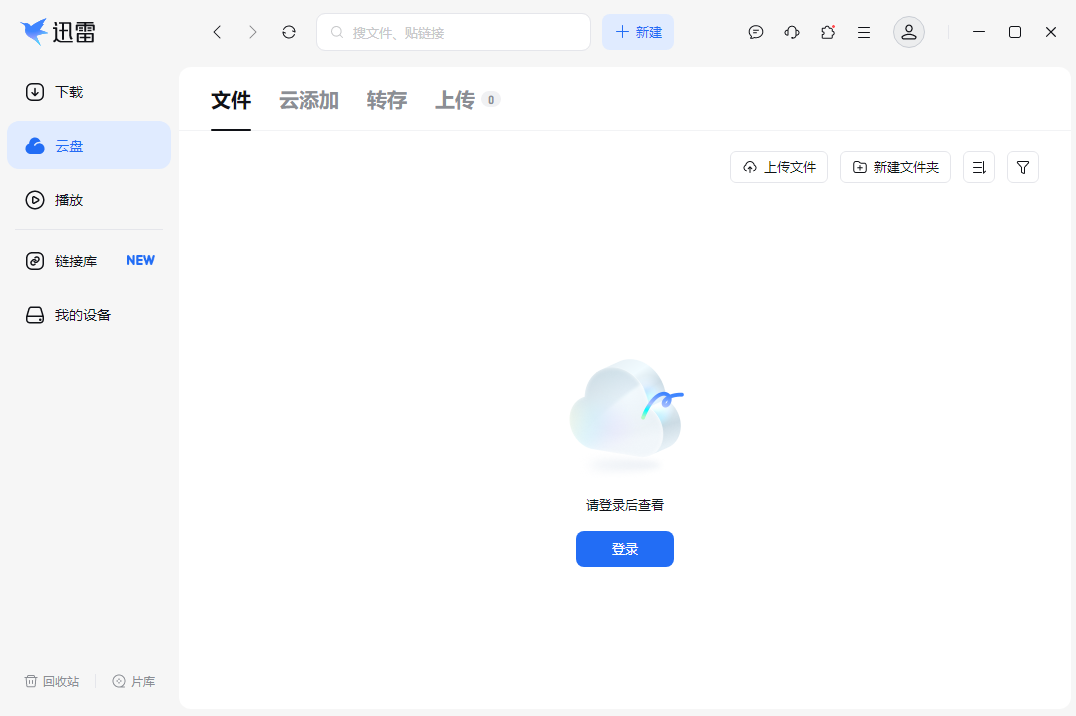The height and width of the screenshot is (716, 1076).
Task: Maximize the Xunlei window
Action: (1015, 32)
